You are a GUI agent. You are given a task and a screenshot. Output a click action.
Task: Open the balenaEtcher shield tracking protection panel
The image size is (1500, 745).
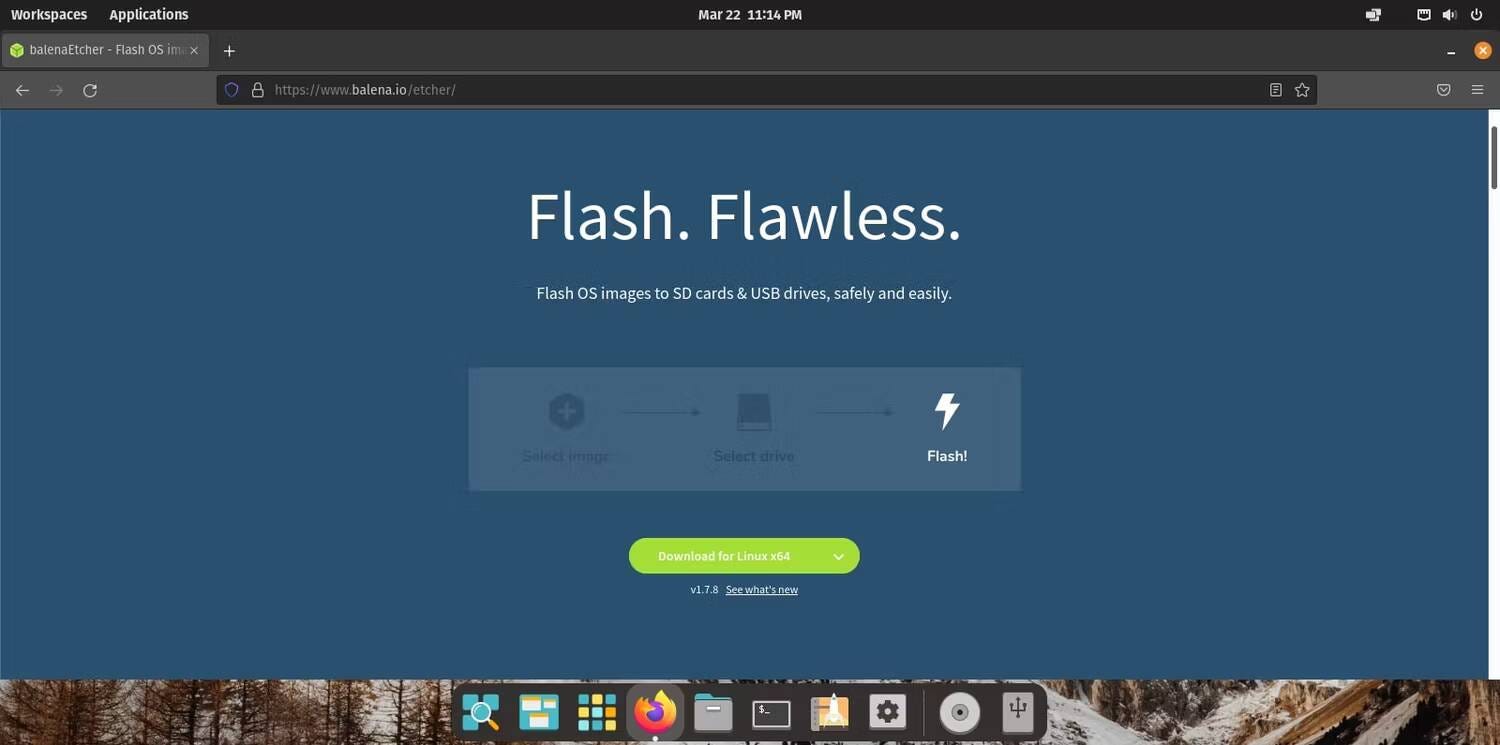point(231,89)
